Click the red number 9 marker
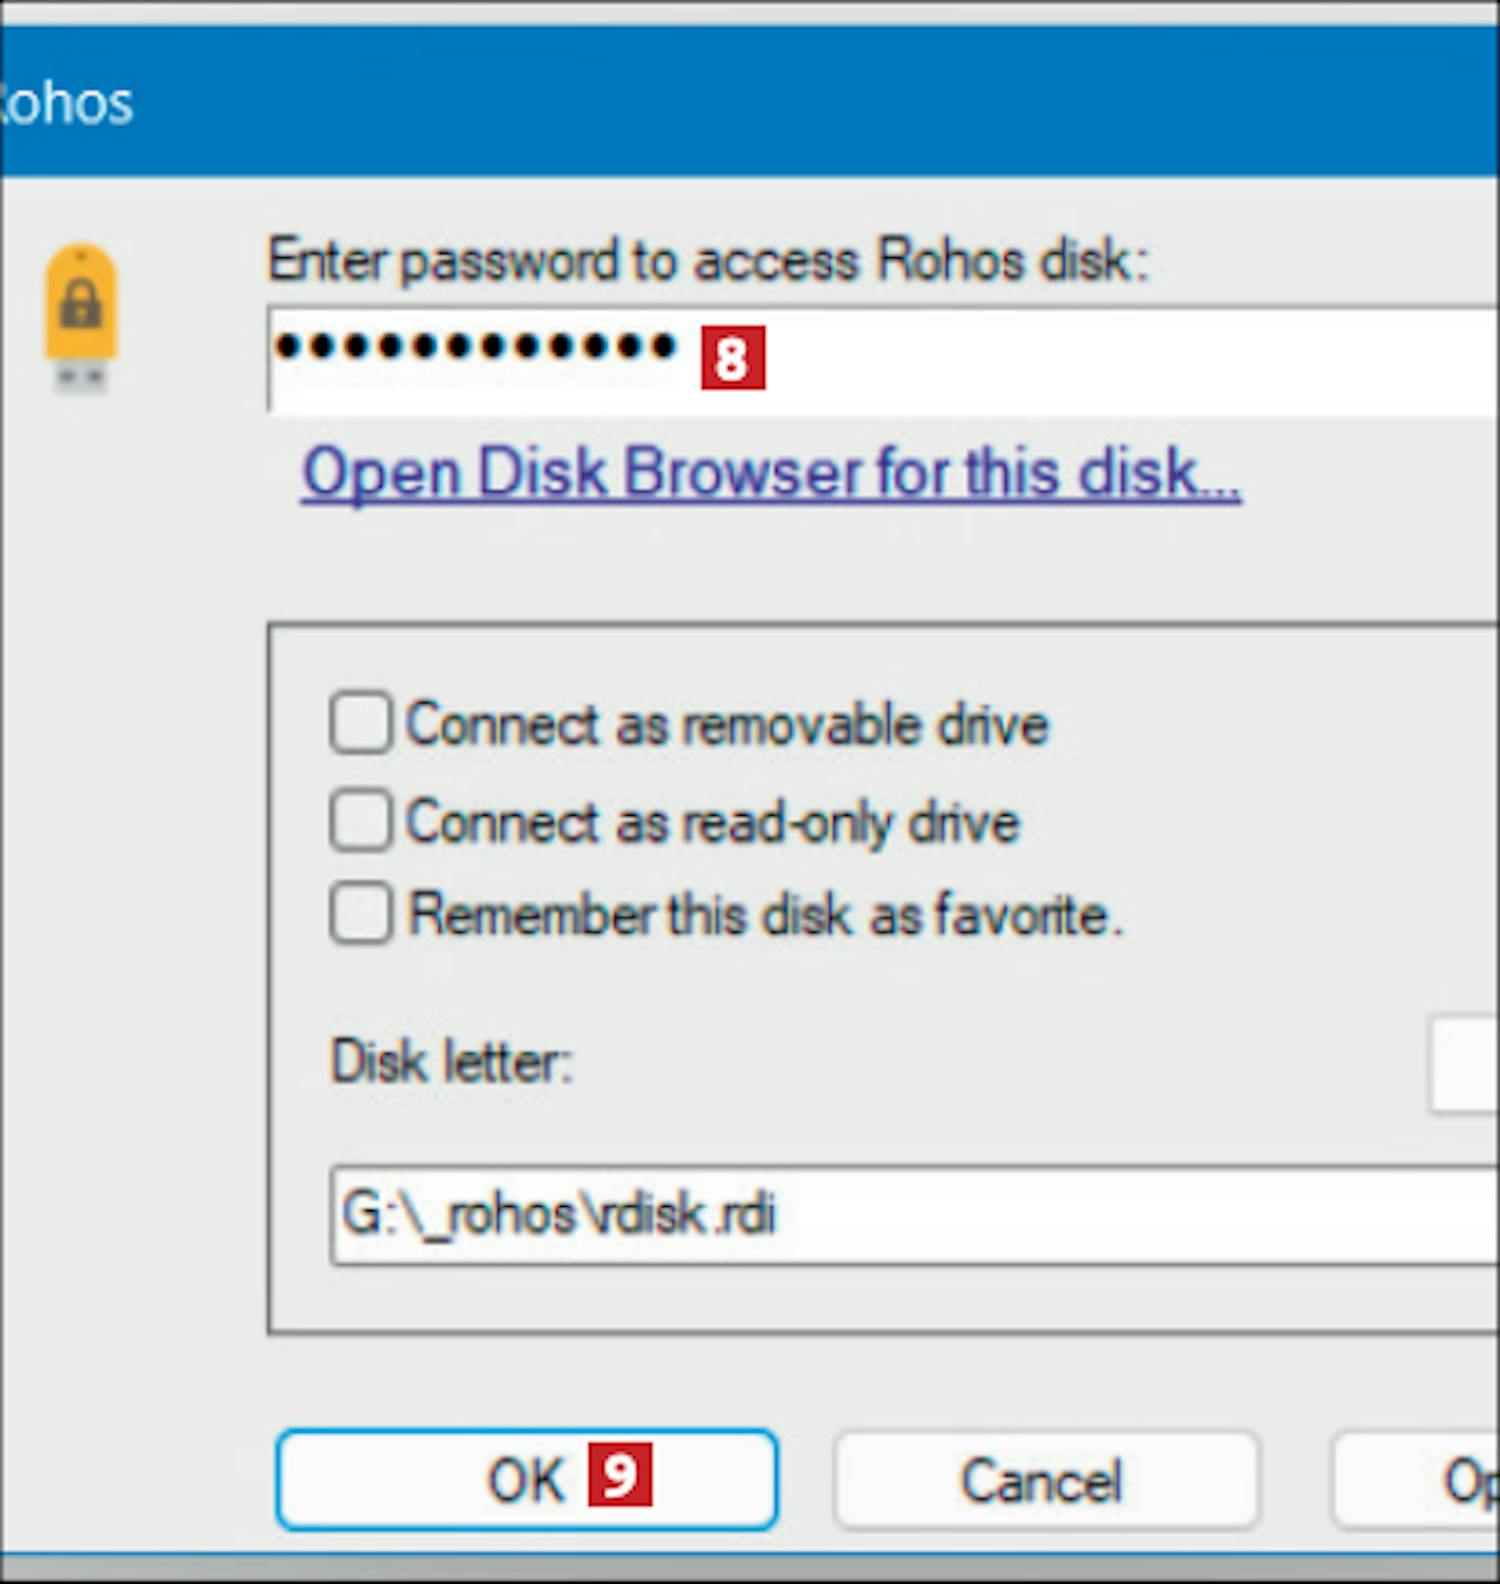Screen dimensions: 1500x1584 [x=620, y=1474]
